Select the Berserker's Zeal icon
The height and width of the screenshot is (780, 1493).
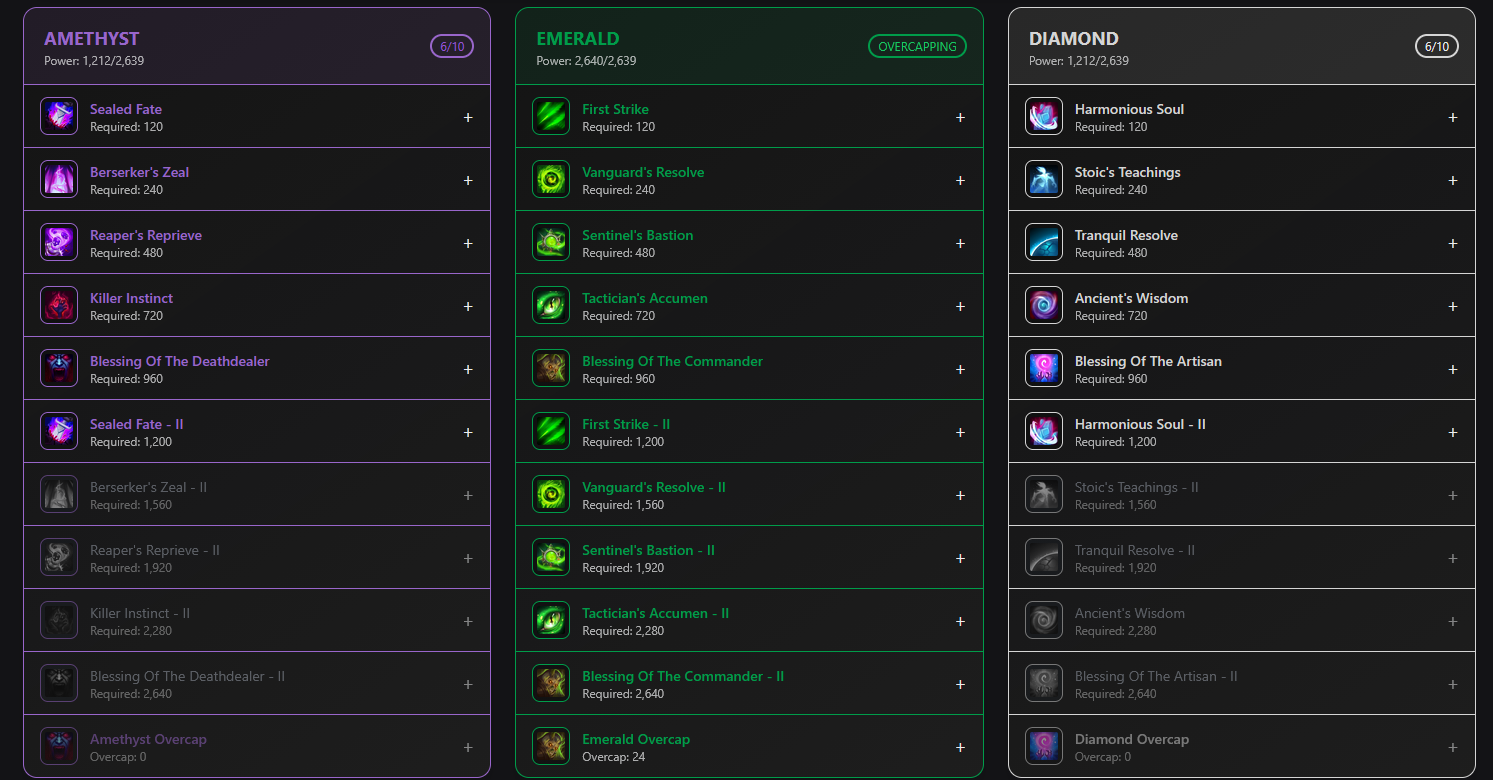pyautogui.click(x=59, y=180)
